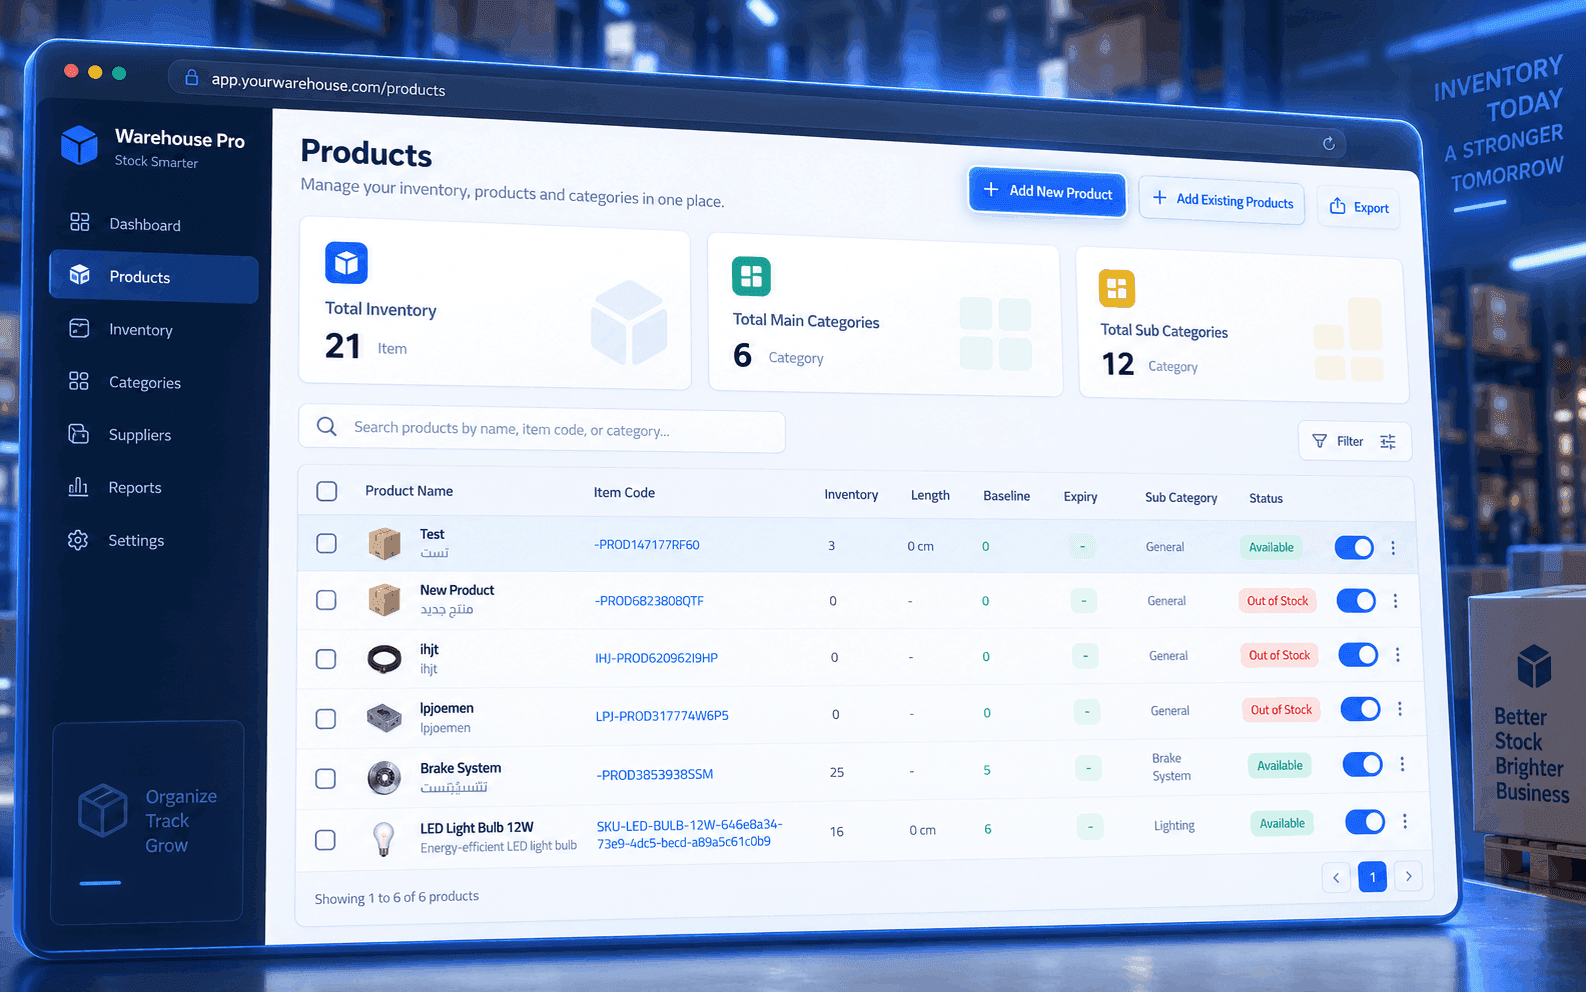Viewport: 1586px width, 992px height.
Task: Click the lpjoemen product thumbnail
Action: 384,717
